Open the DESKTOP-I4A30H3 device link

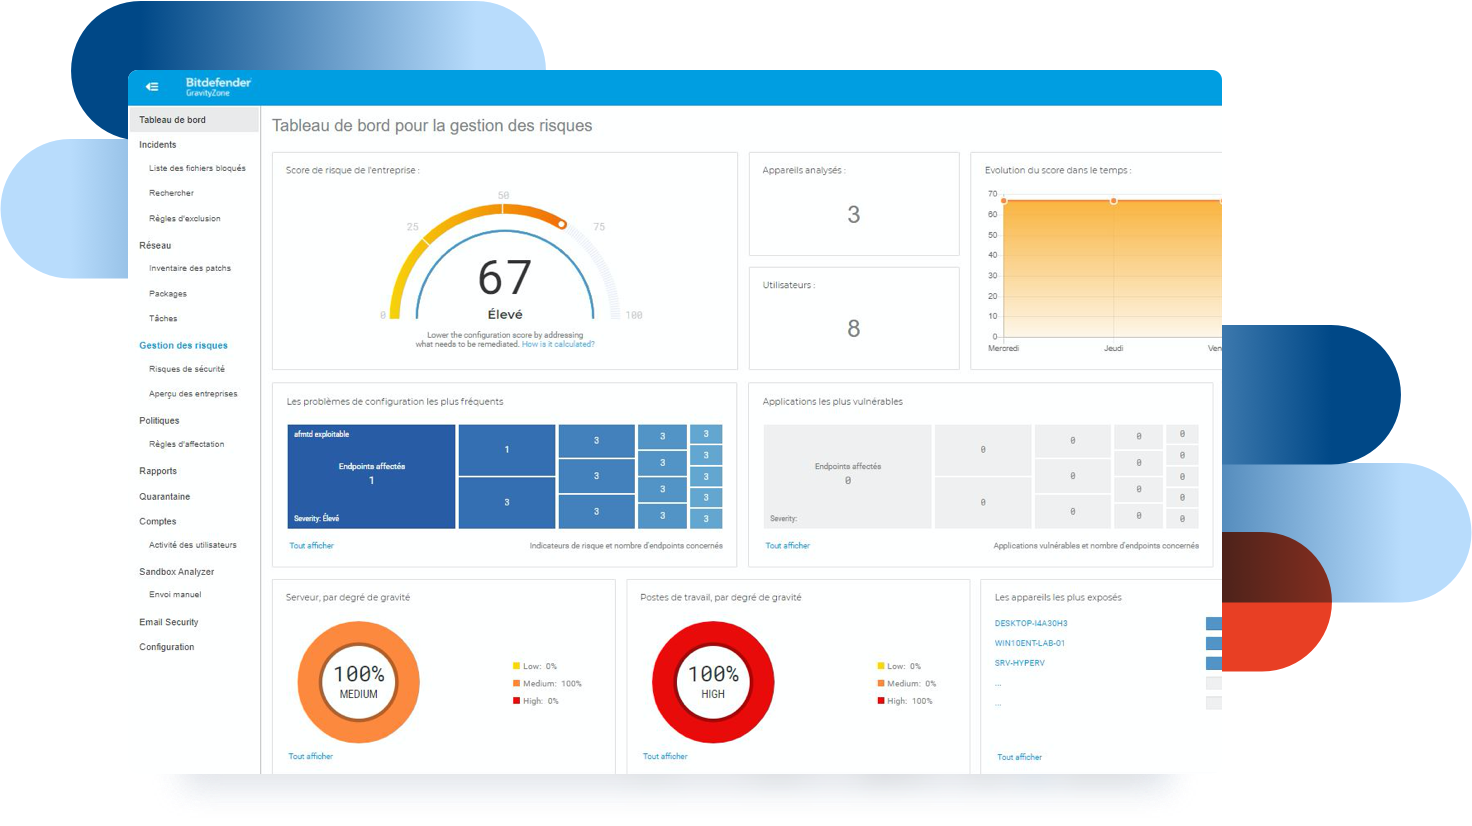tap(1031, 623)
